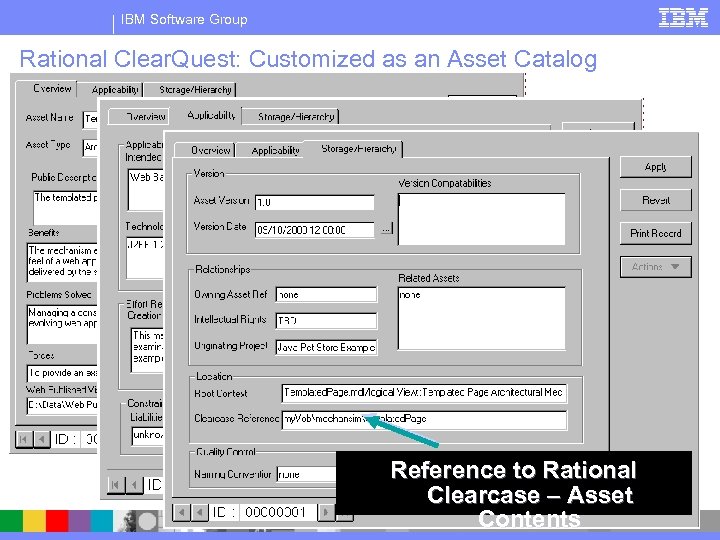Select Overview tab in back window
The height and width of the screenshot is (540, 720).
[47, 88]
